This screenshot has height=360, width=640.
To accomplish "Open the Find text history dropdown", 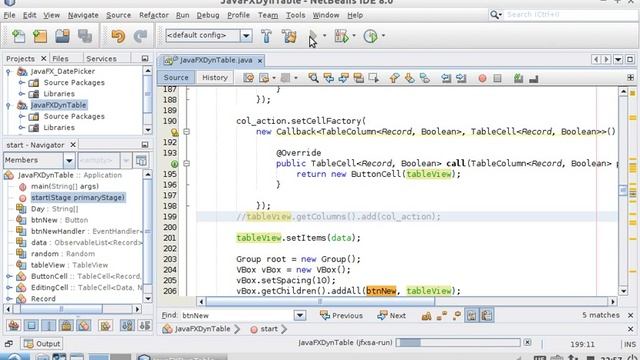I will (x=300, y=316).
